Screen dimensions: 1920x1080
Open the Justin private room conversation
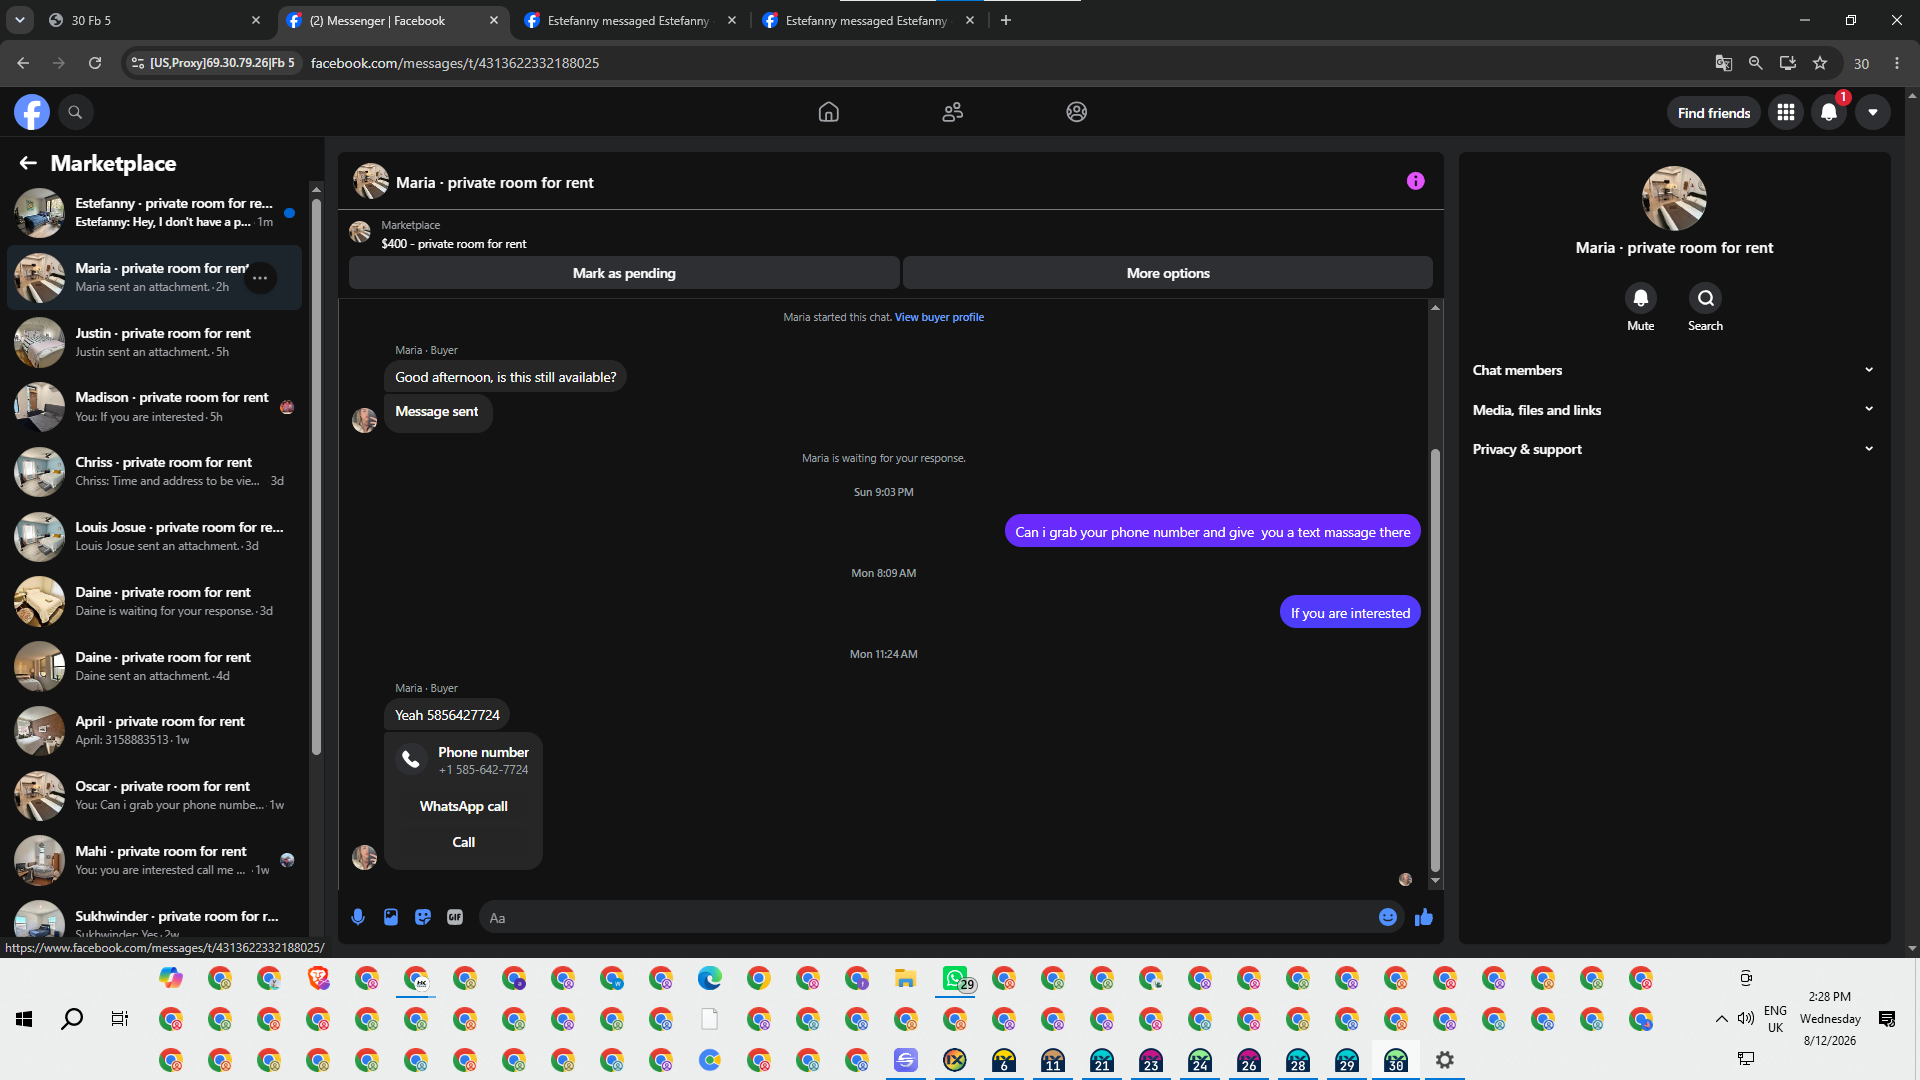[155, 342]
